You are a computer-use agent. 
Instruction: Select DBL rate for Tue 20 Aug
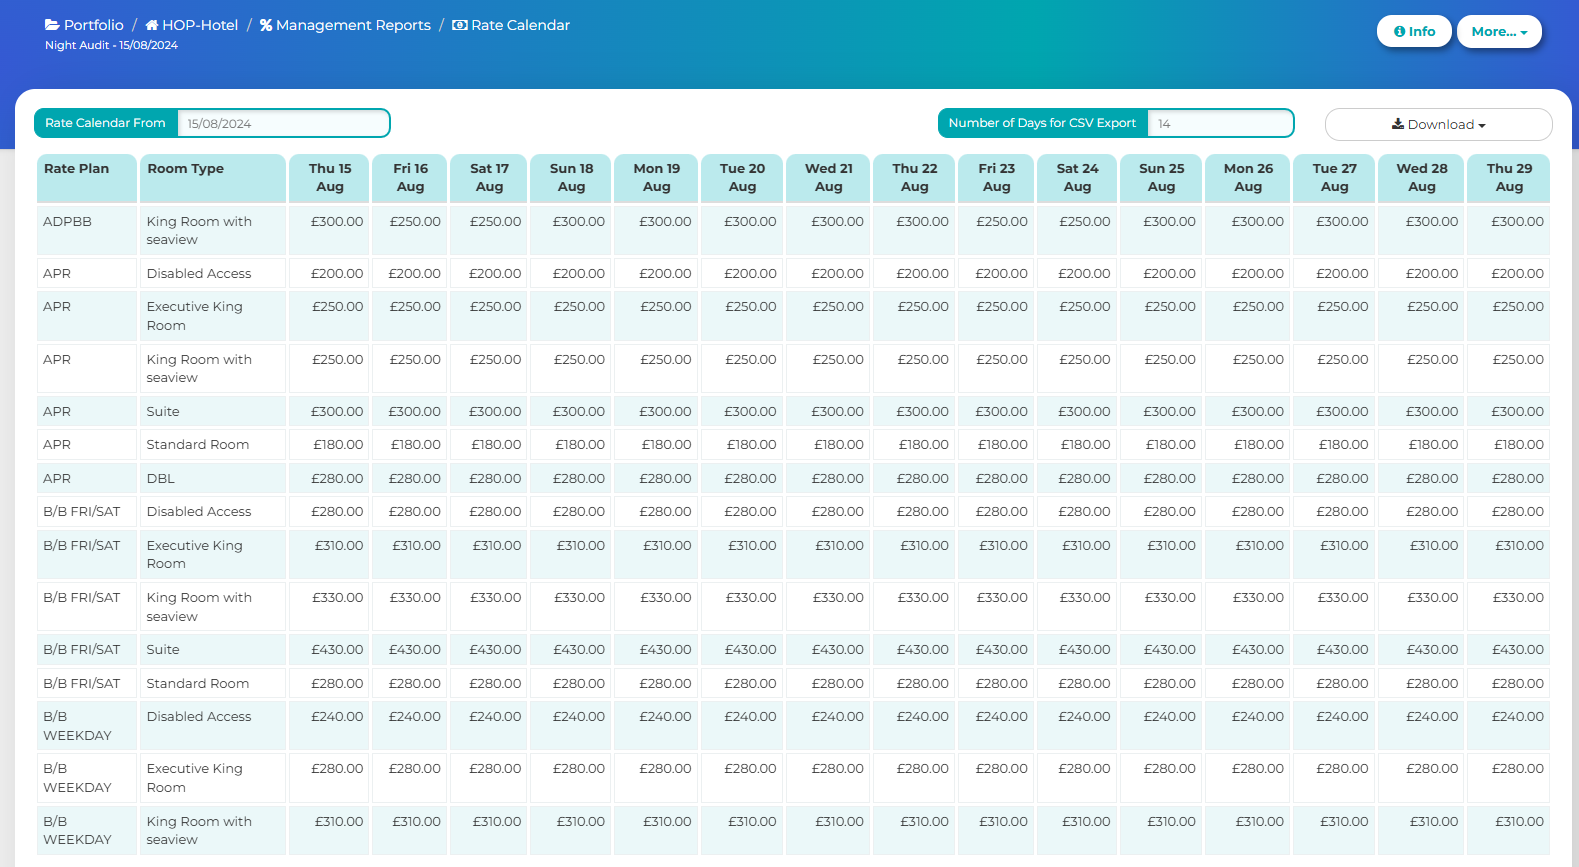pyautogui.click(x=742, y=478)
